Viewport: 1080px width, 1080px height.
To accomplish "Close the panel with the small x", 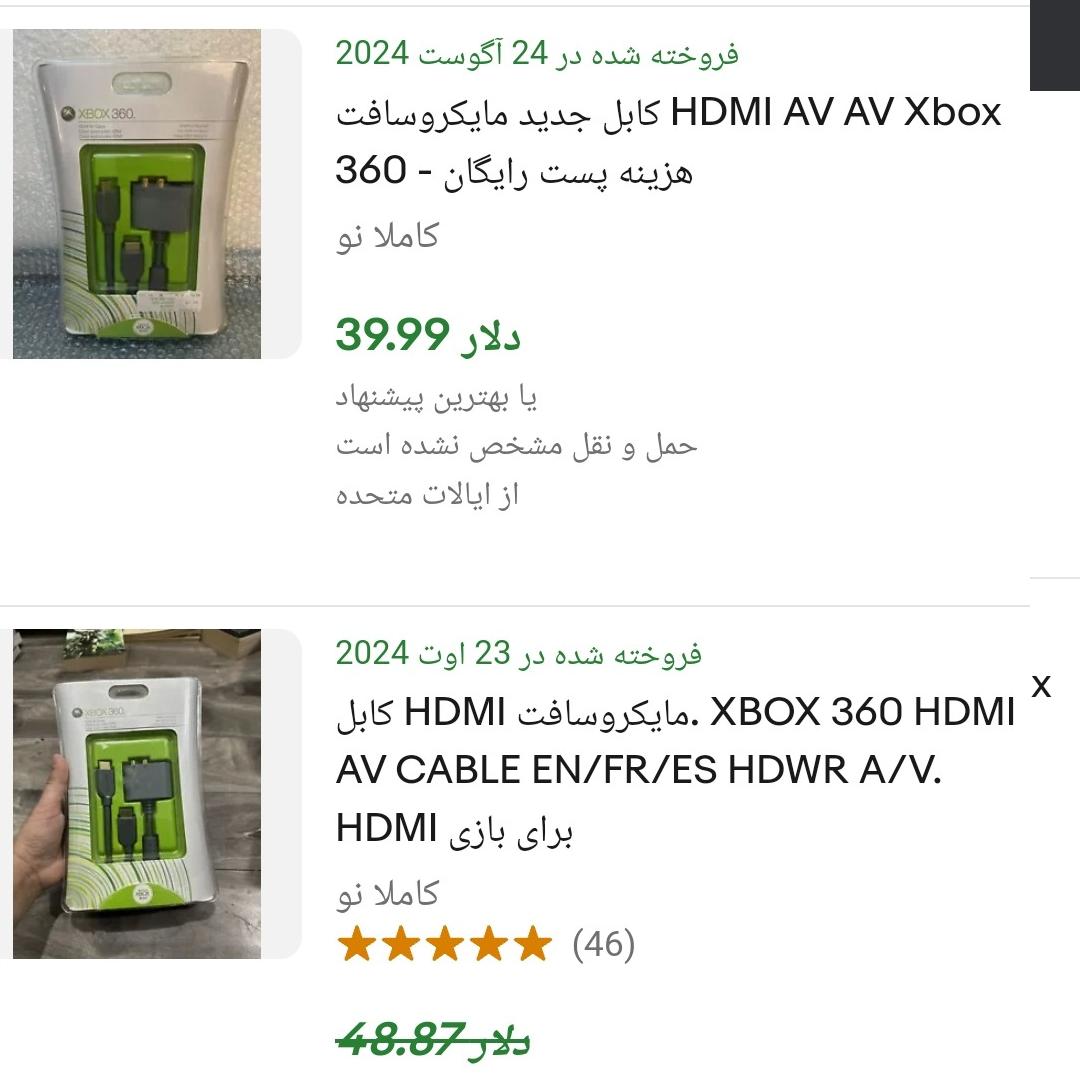I will (x=1041, y=686).
